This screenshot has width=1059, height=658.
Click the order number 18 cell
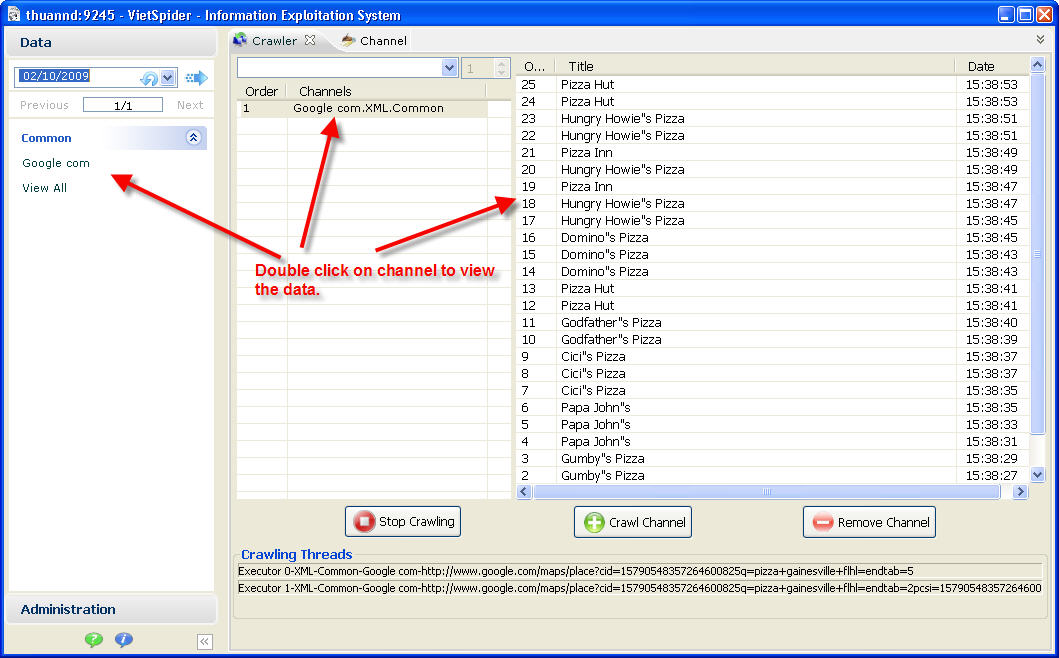point(529,203)
